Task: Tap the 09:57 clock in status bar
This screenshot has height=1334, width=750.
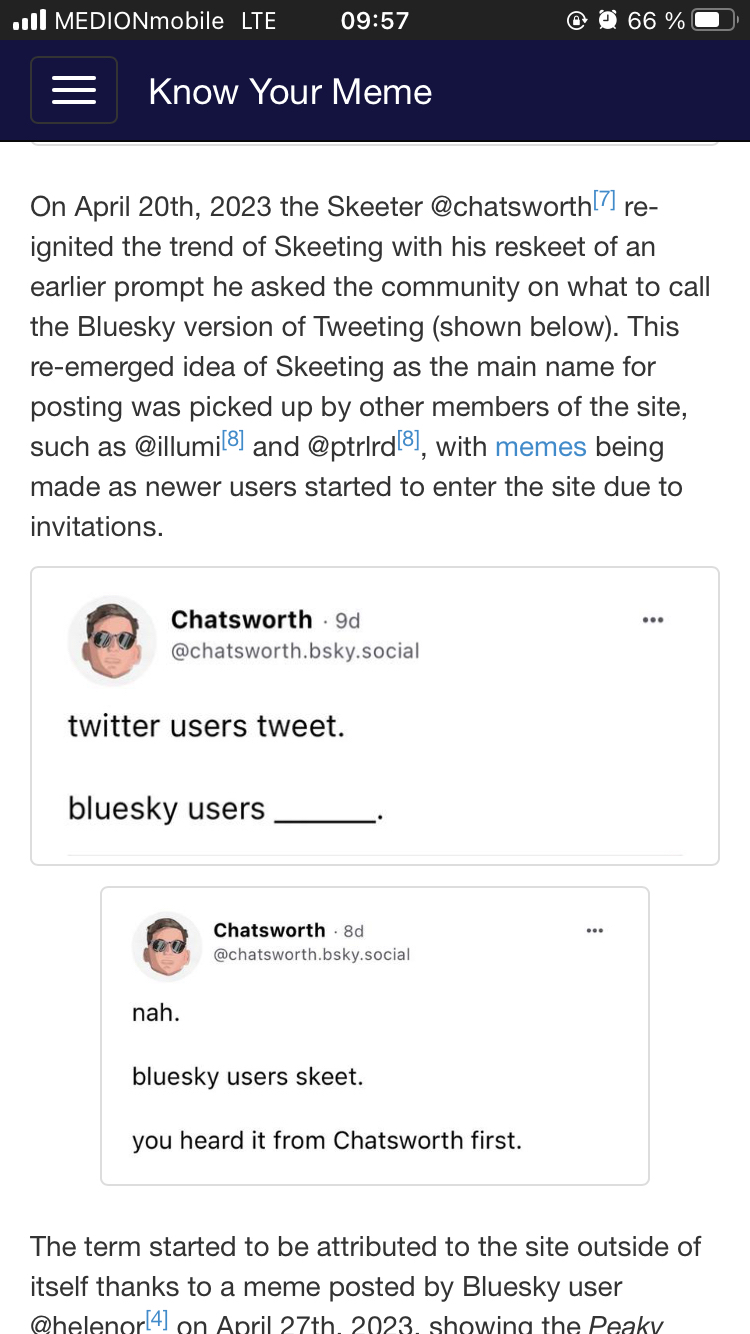Action: click(374, 20)
